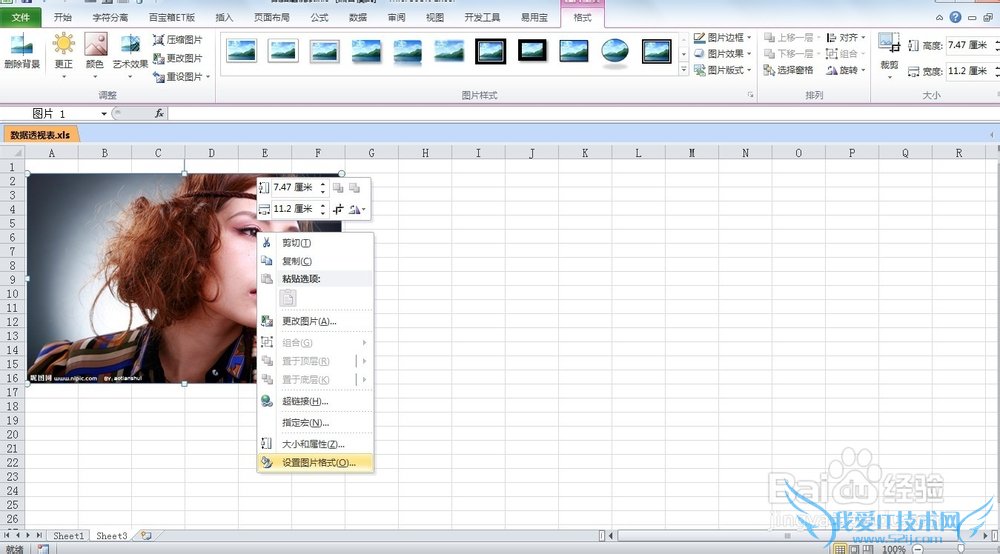The image size is (1000, 554).
Task: Click the mini toolbar width 11.2 field
Action: 295,209
